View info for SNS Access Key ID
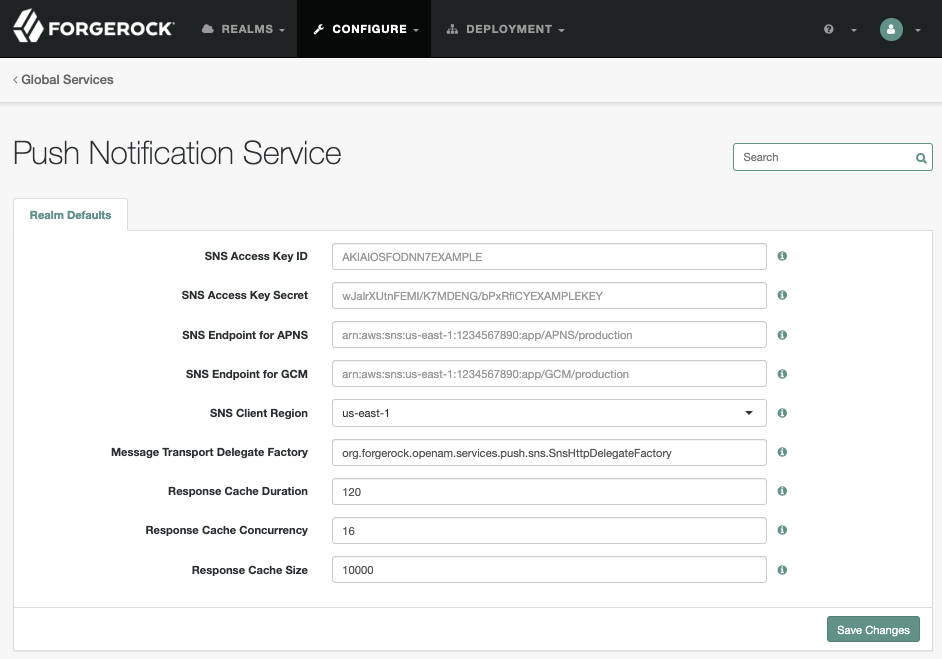Image resolution: width=942 pixels, height=659 pixels. (x=781, y=256)
